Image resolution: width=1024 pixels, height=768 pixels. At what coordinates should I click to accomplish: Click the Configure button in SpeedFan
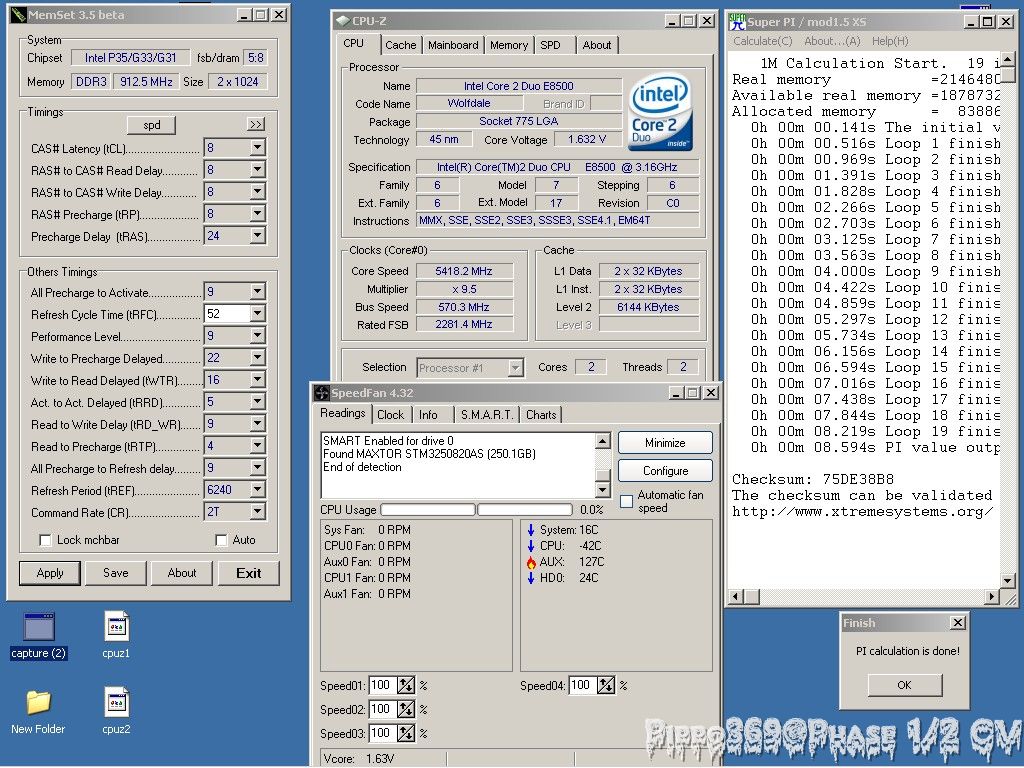(x=665, y=471)
